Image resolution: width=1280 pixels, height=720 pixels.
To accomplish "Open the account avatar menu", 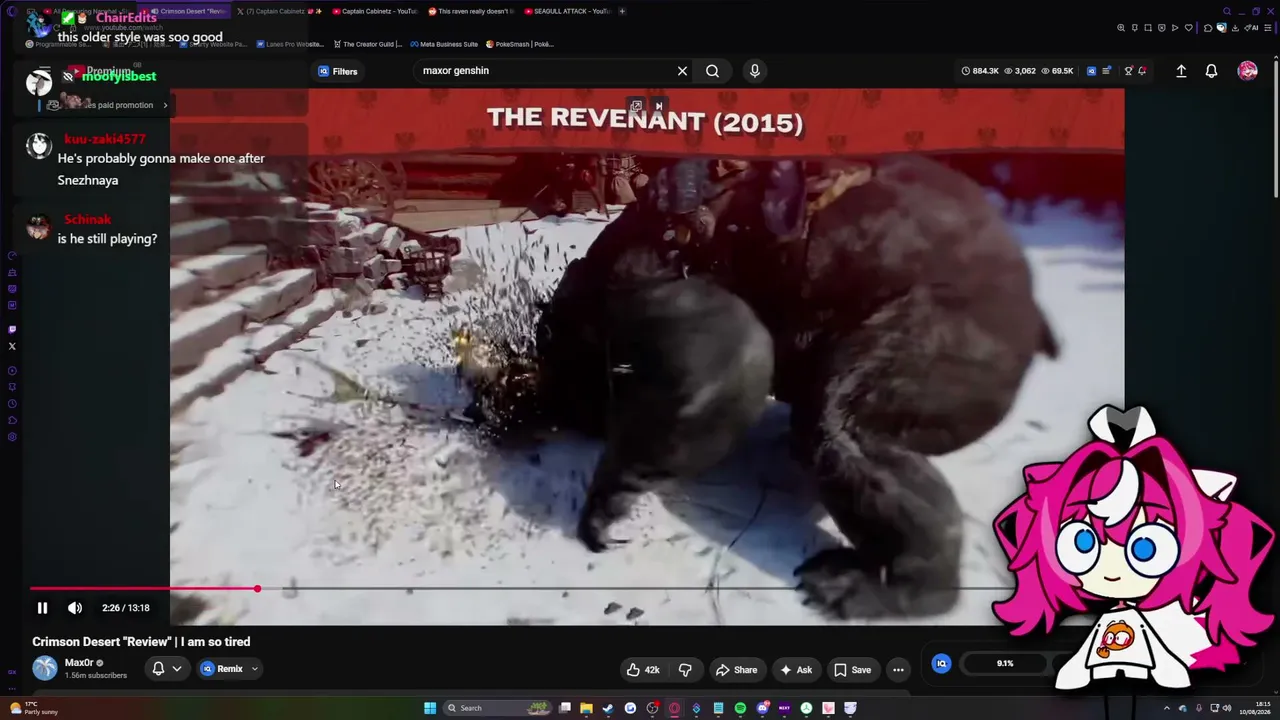I will (x=1247, y=71).
